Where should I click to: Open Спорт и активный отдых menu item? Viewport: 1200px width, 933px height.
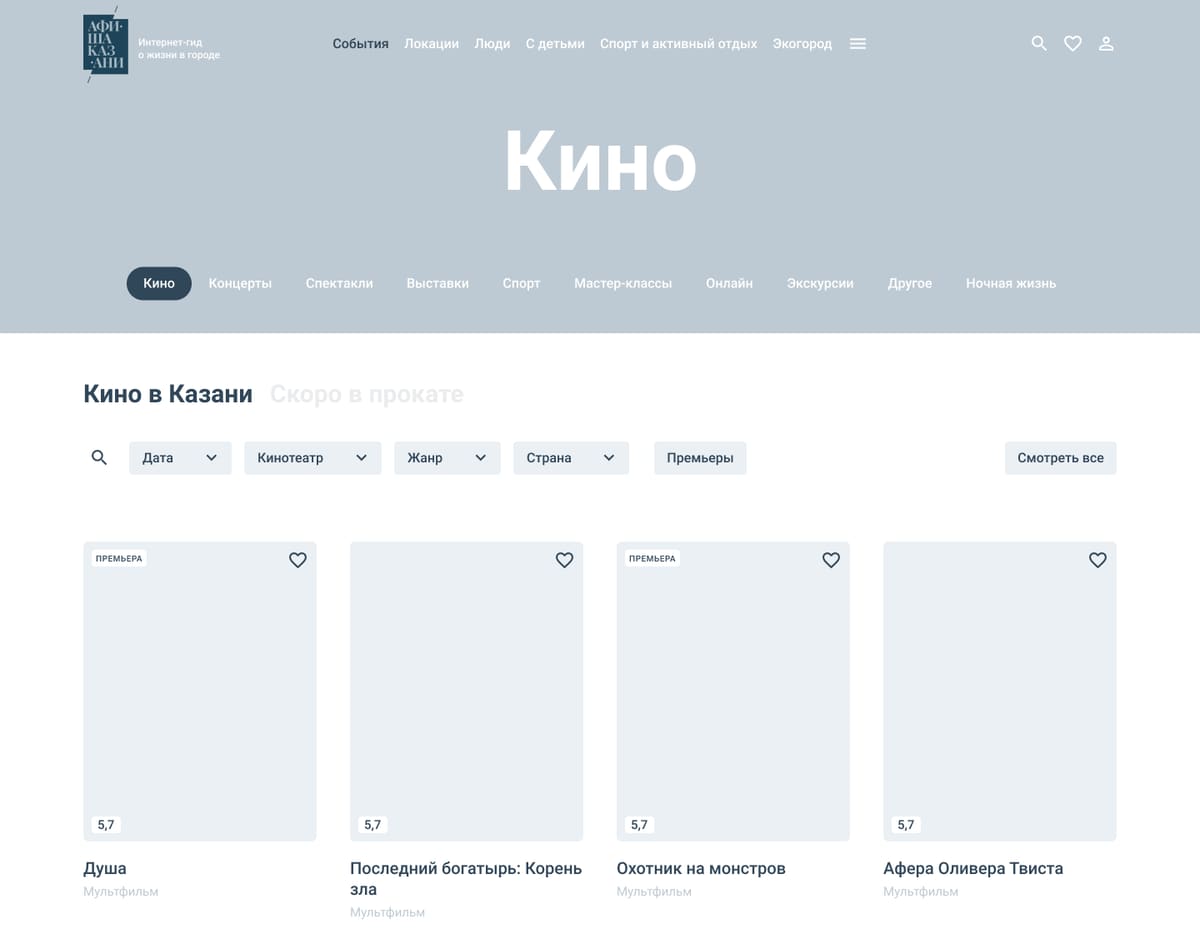[x=678, y=44]
